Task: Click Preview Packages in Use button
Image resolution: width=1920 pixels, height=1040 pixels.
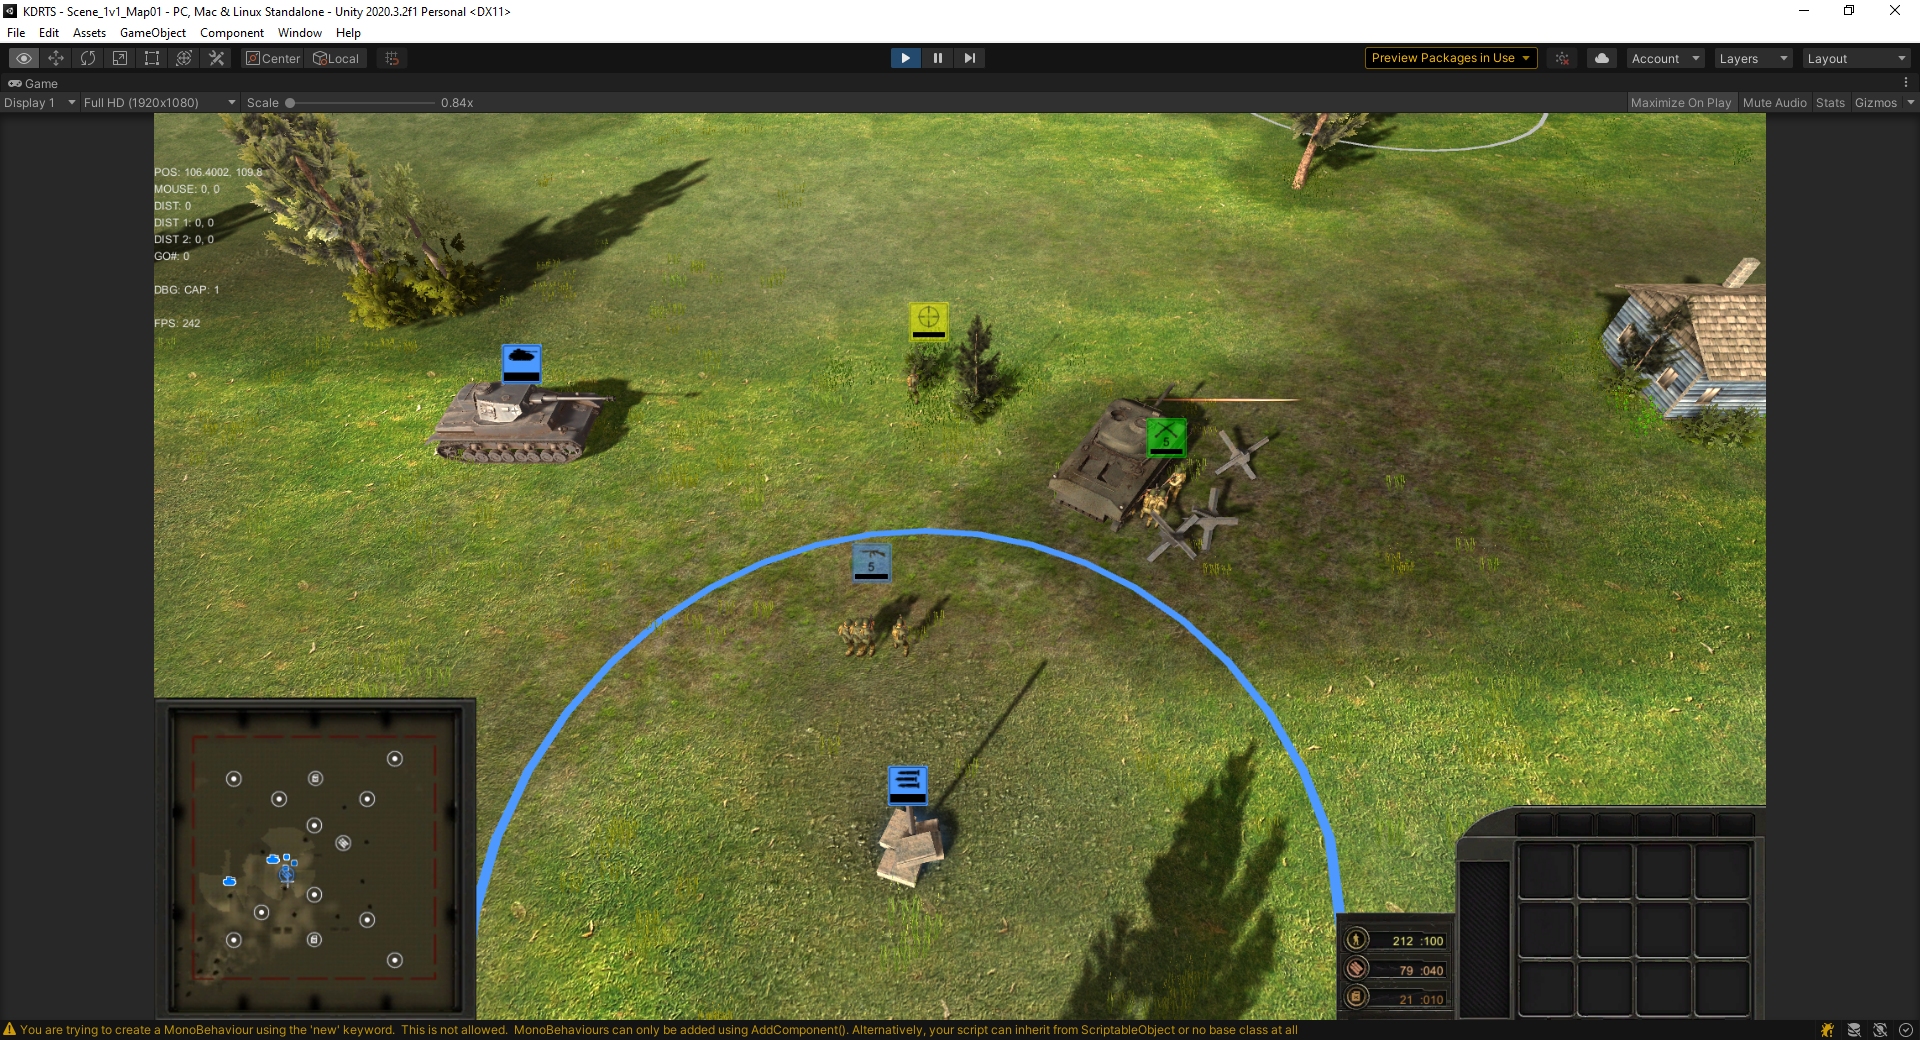Action: [x=1449, y=58]
